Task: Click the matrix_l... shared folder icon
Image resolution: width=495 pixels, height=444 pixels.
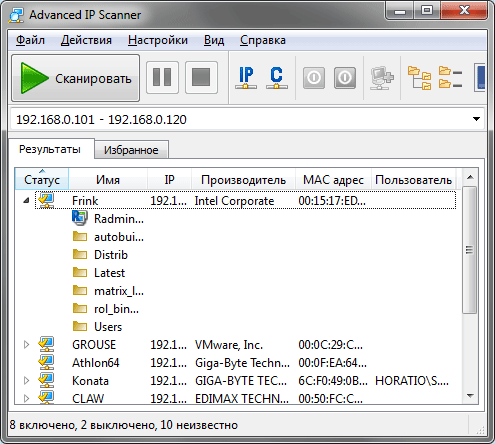Action: 80,290
